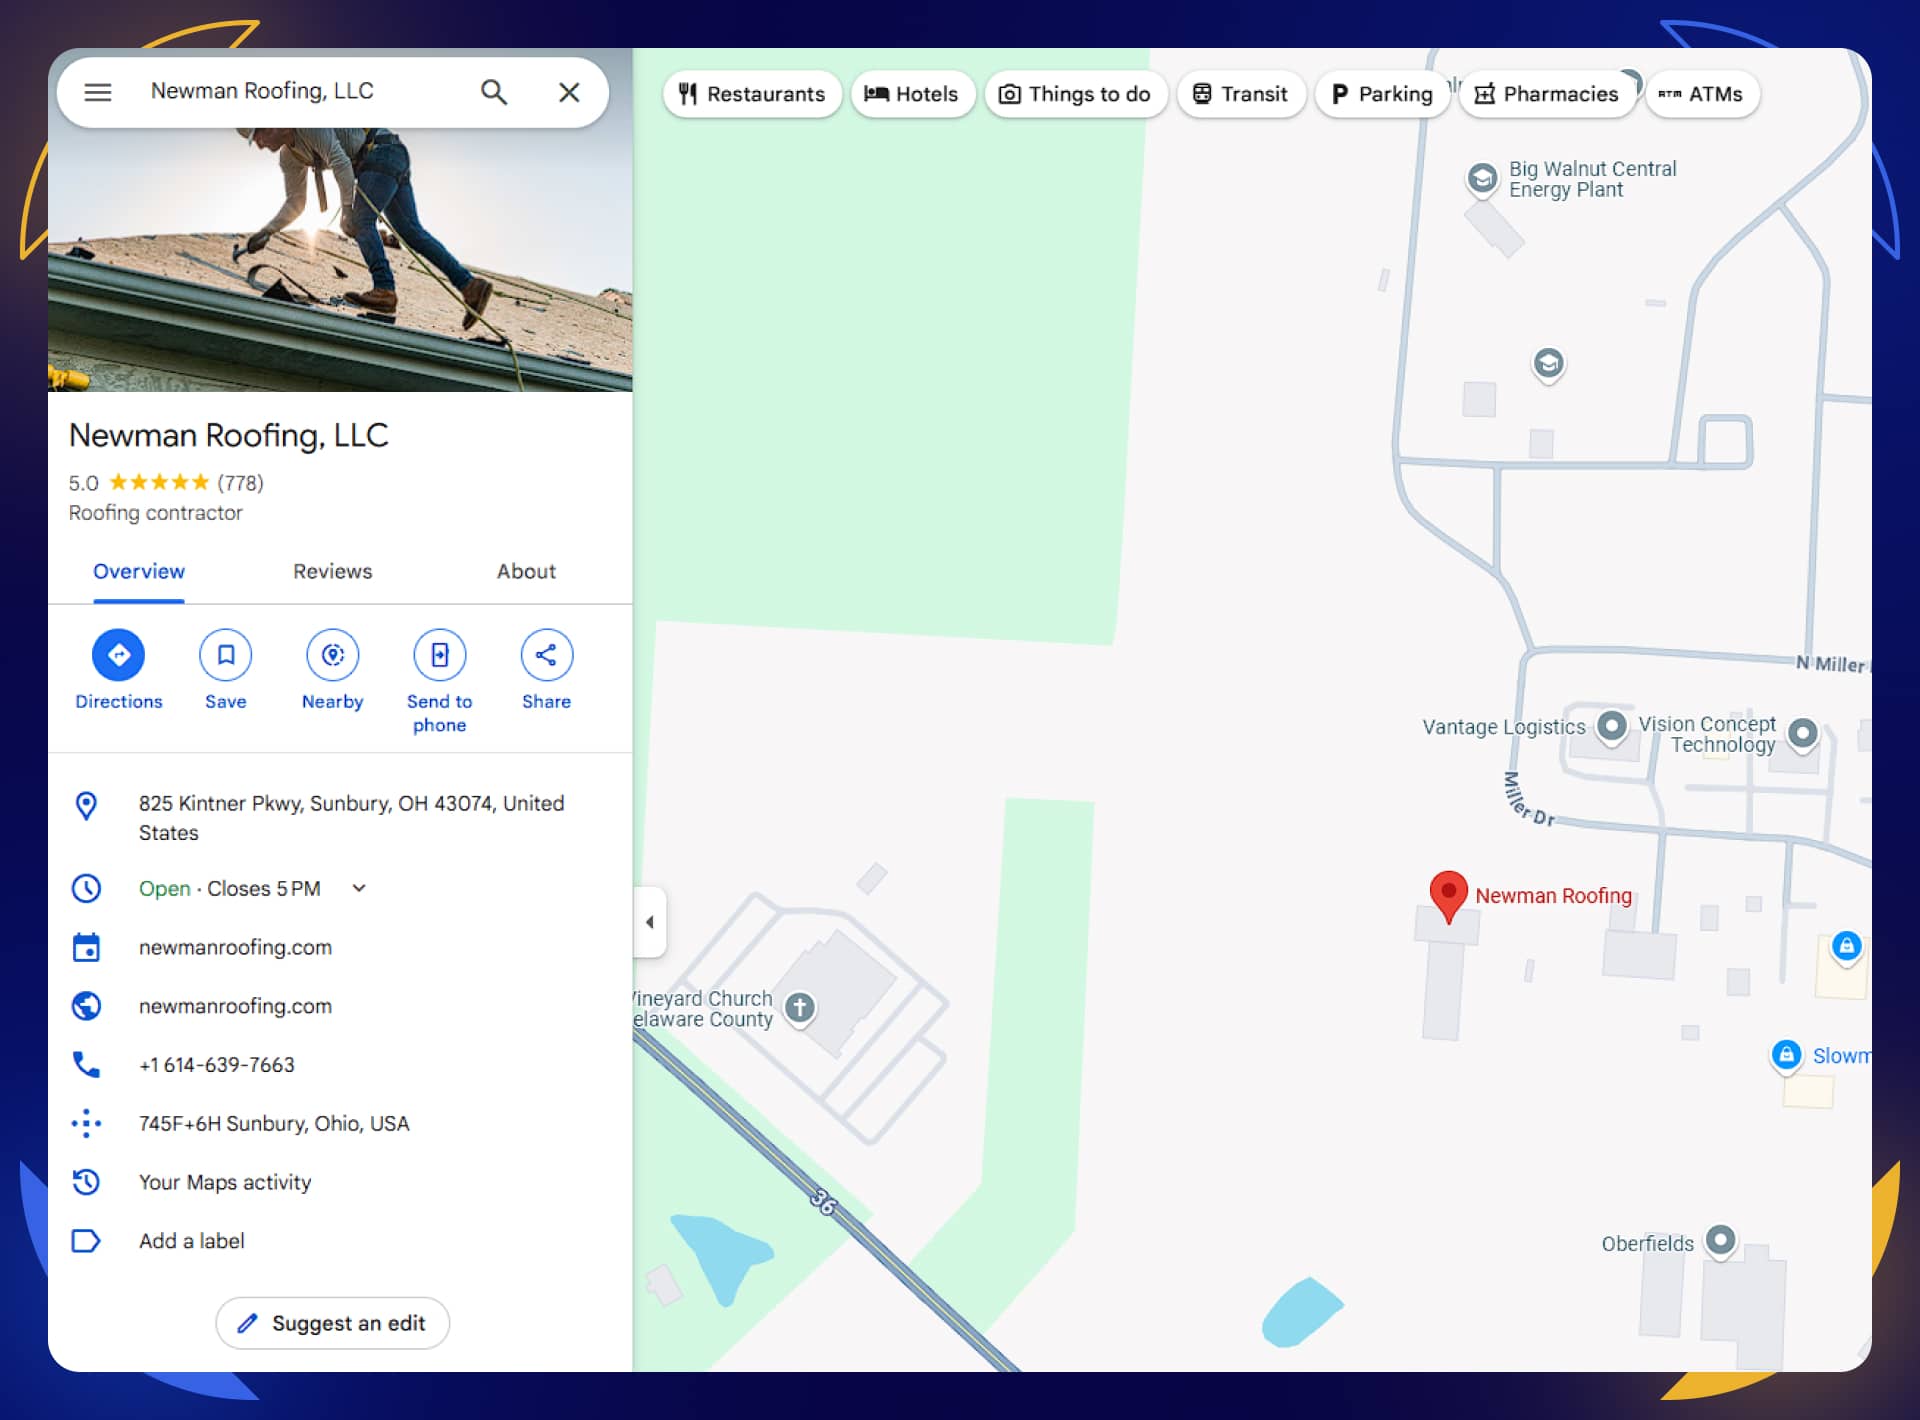Open the hamburger menu in search bar

(97, 92)
